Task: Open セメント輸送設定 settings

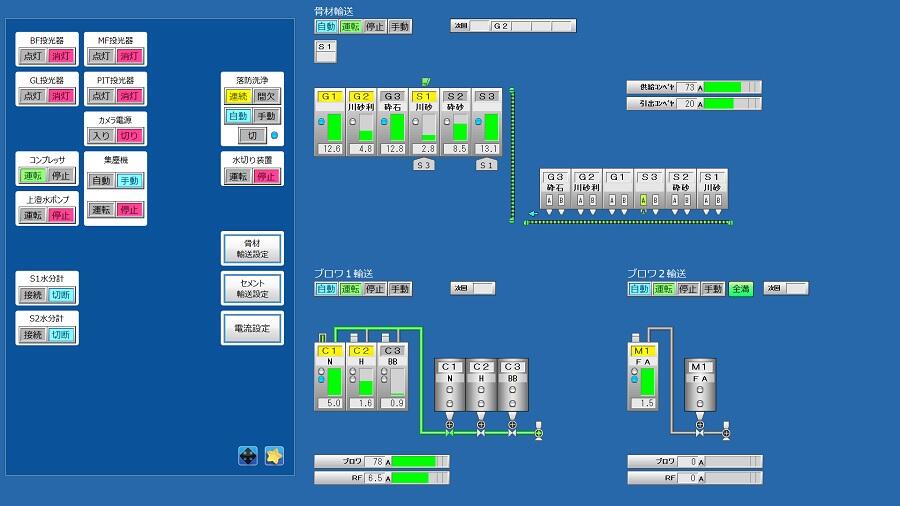Action: (252, 288)
